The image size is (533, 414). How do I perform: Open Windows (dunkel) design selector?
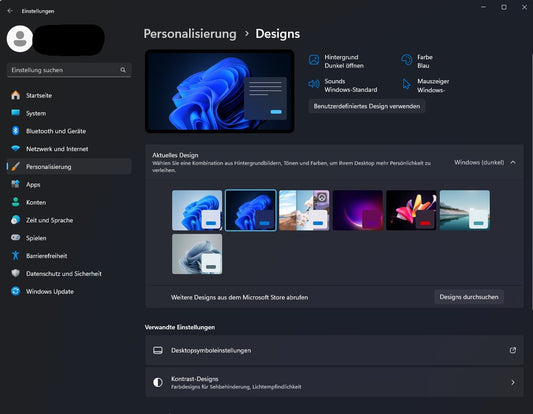click(x=479, y=162)
